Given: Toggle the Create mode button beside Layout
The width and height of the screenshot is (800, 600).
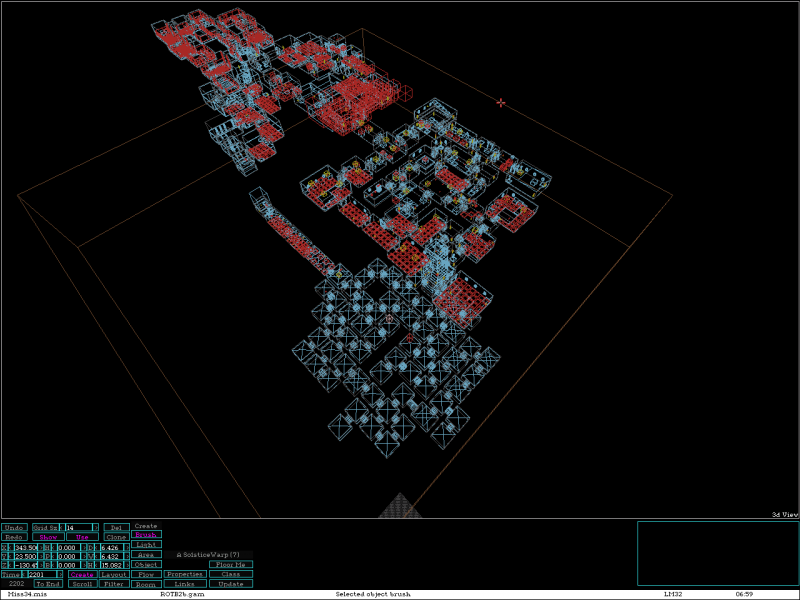Looking at the screenshot, I should [x=82, y=575].
